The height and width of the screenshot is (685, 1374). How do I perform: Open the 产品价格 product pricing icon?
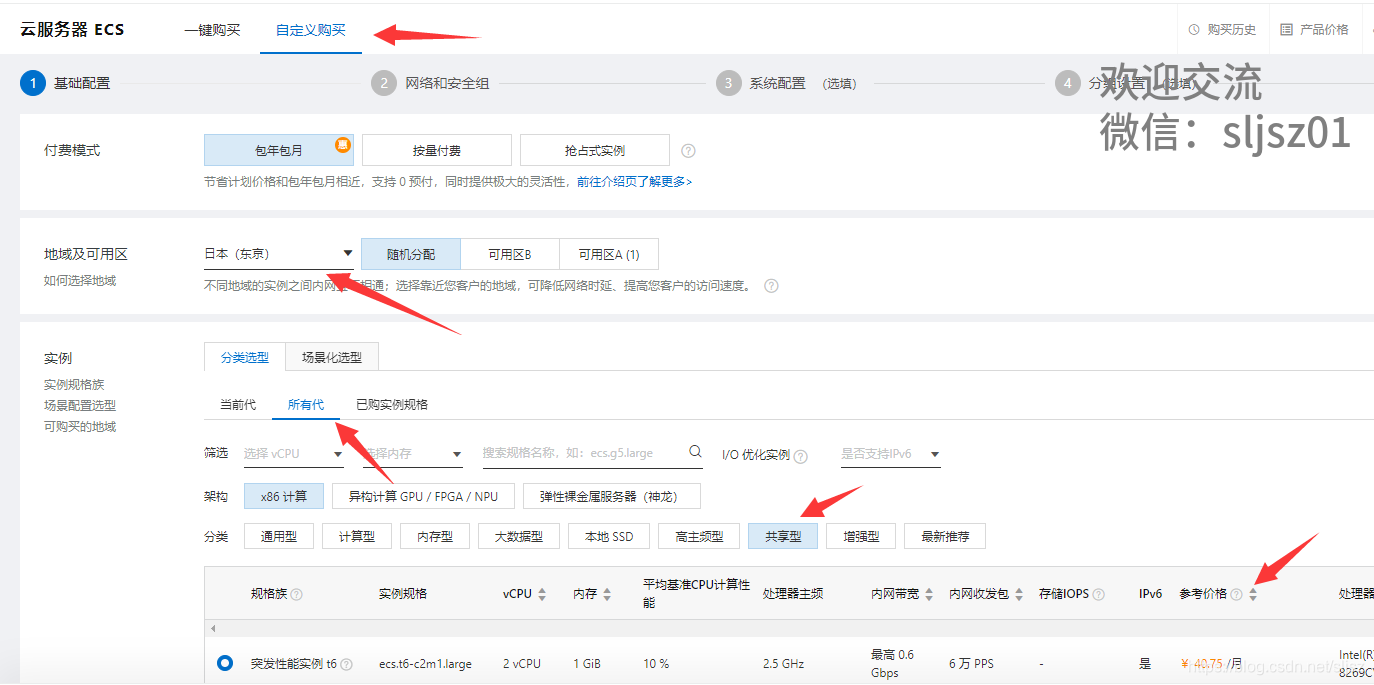[x=1287, y=30]
